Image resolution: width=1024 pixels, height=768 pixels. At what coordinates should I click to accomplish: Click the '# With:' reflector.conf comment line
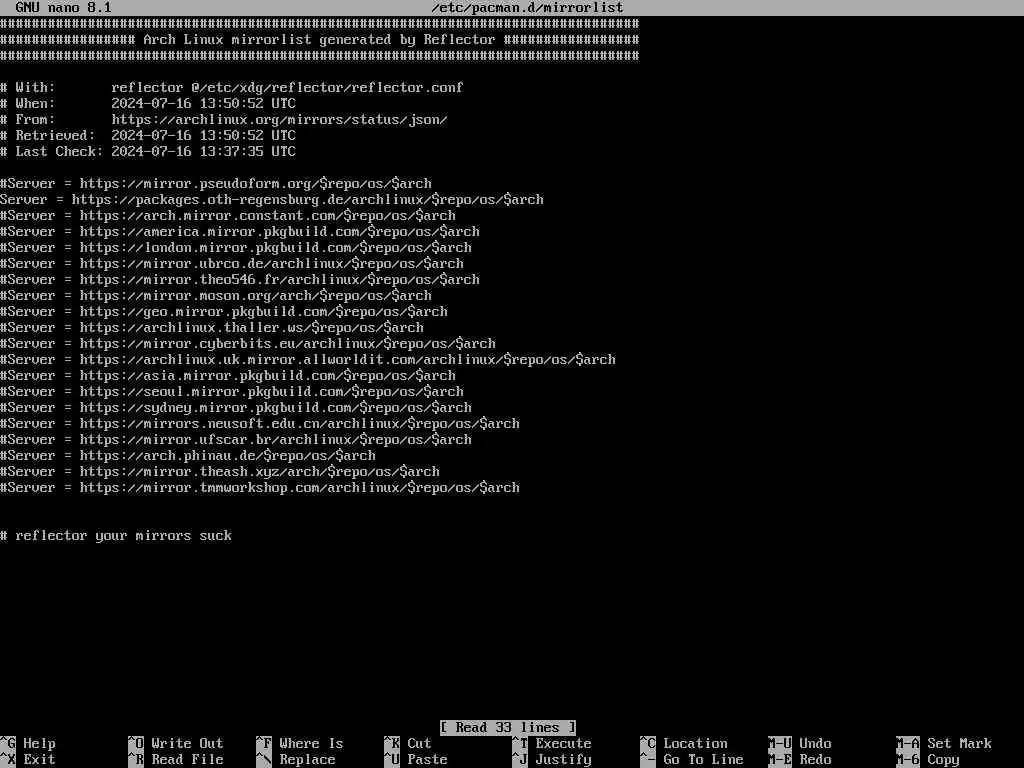pyautogui.click(x=232, y=88)
